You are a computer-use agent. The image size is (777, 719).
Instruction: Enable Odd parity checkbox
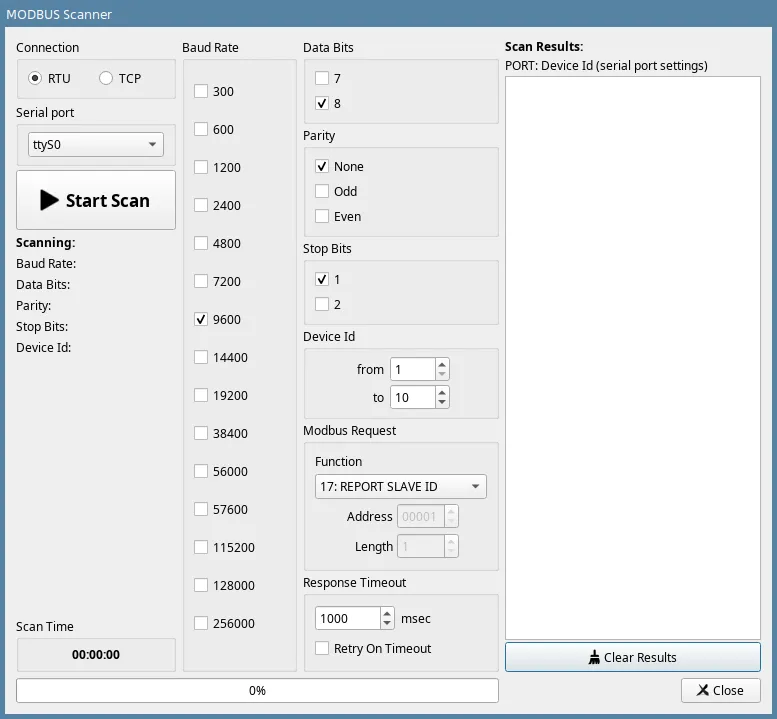[x=322, y=191]
